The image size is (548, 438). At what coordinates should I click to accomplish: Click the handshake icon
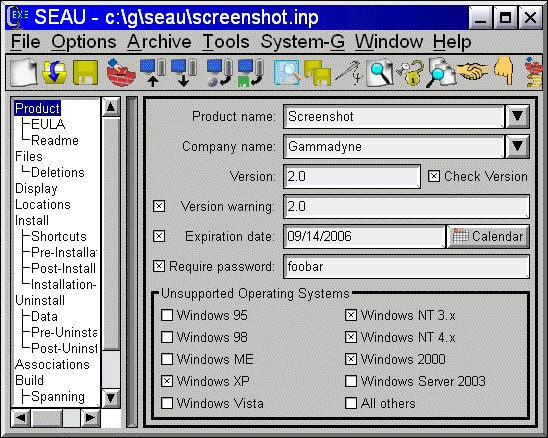click(x=472, y=71)
